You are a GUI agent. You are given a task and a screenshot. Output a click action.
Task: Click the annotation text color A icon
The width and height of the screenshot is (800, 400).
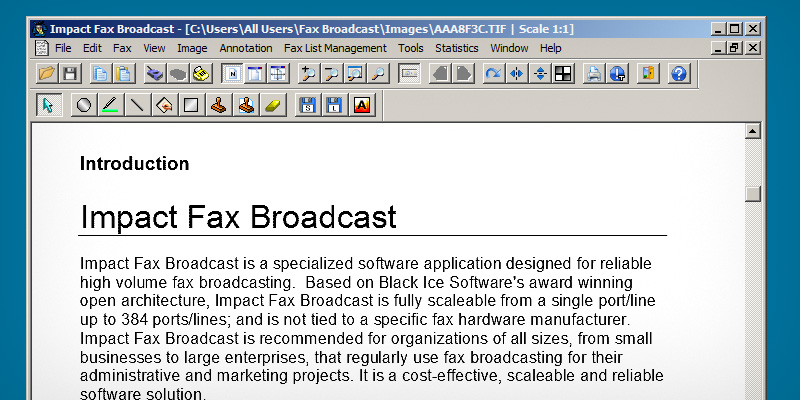362,105
